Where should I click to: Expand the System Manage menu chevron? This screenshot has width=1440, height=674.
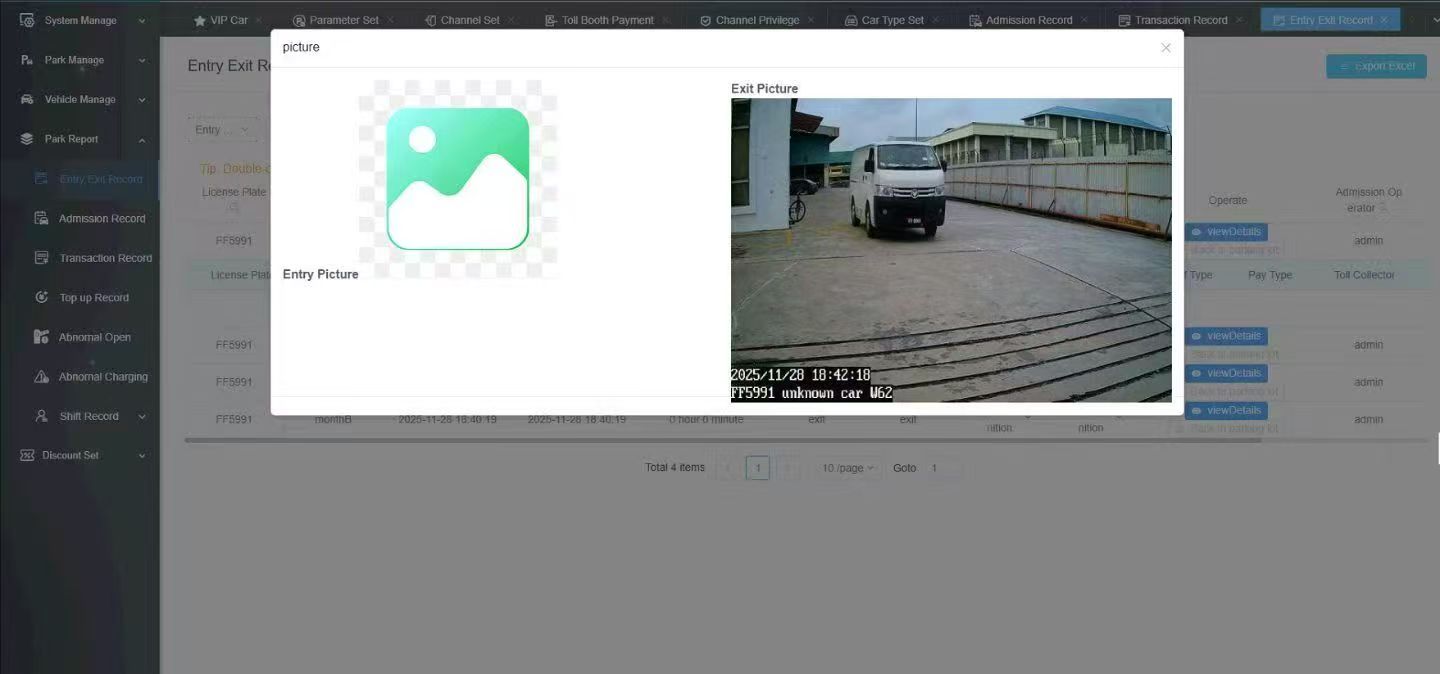pos(142,20)
